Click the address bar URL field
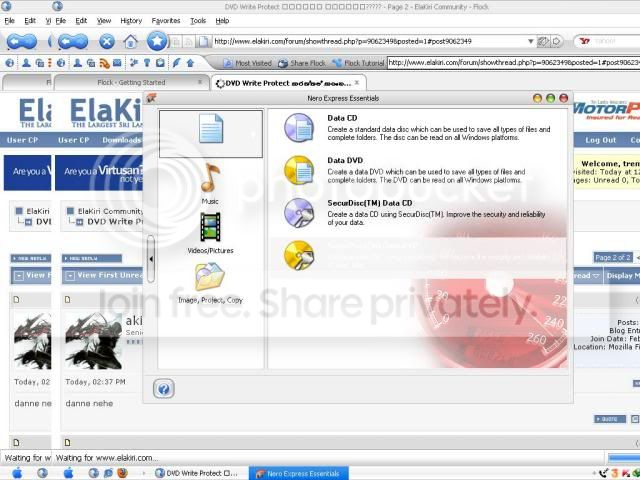 (369, 41)
